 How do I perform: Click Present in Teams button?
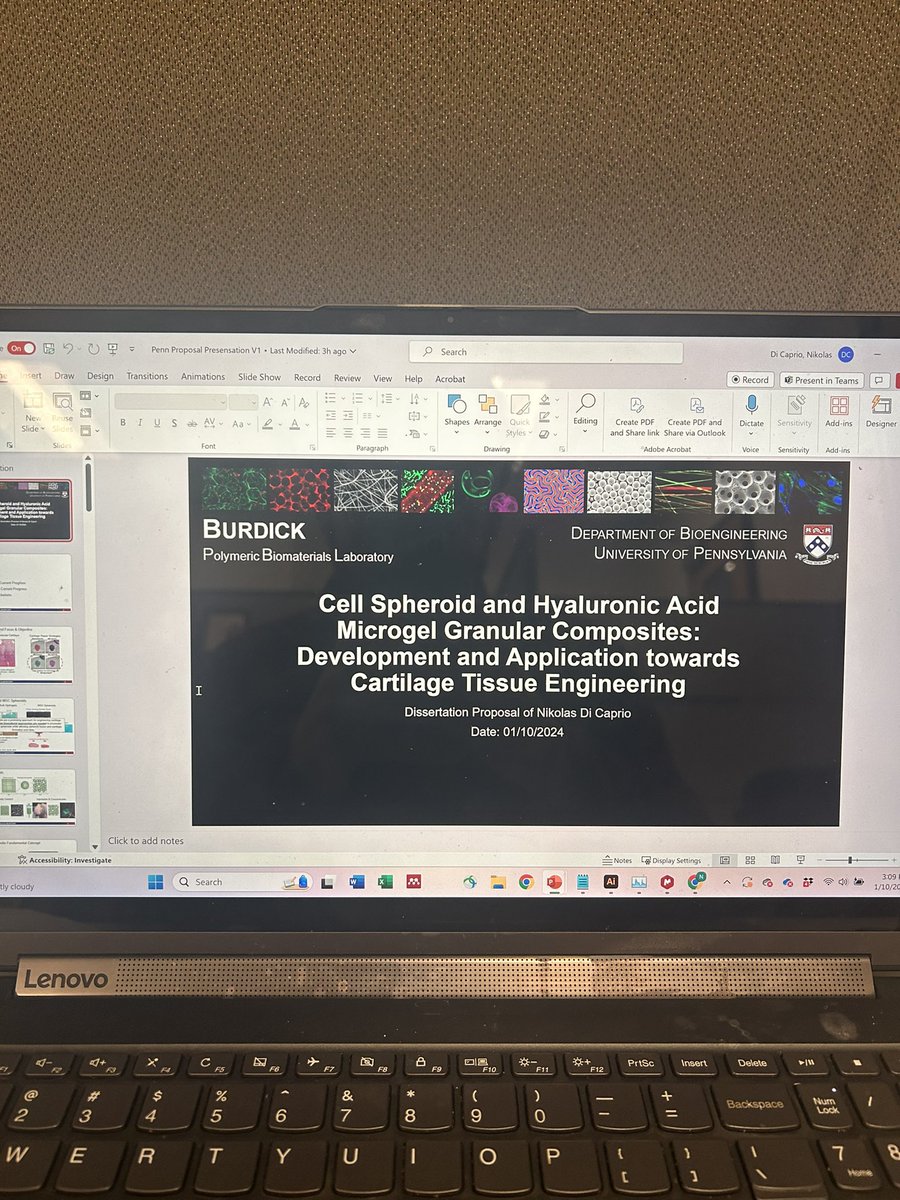click(822, 380)
